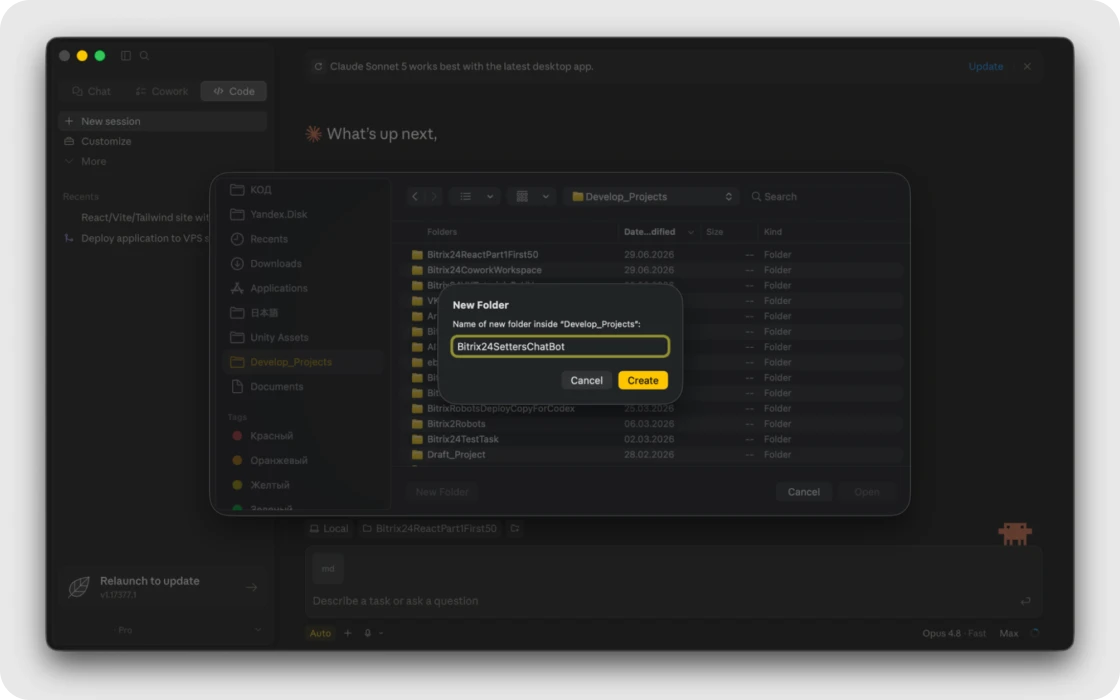Open the grouping options dropdown

pos(531,196)
